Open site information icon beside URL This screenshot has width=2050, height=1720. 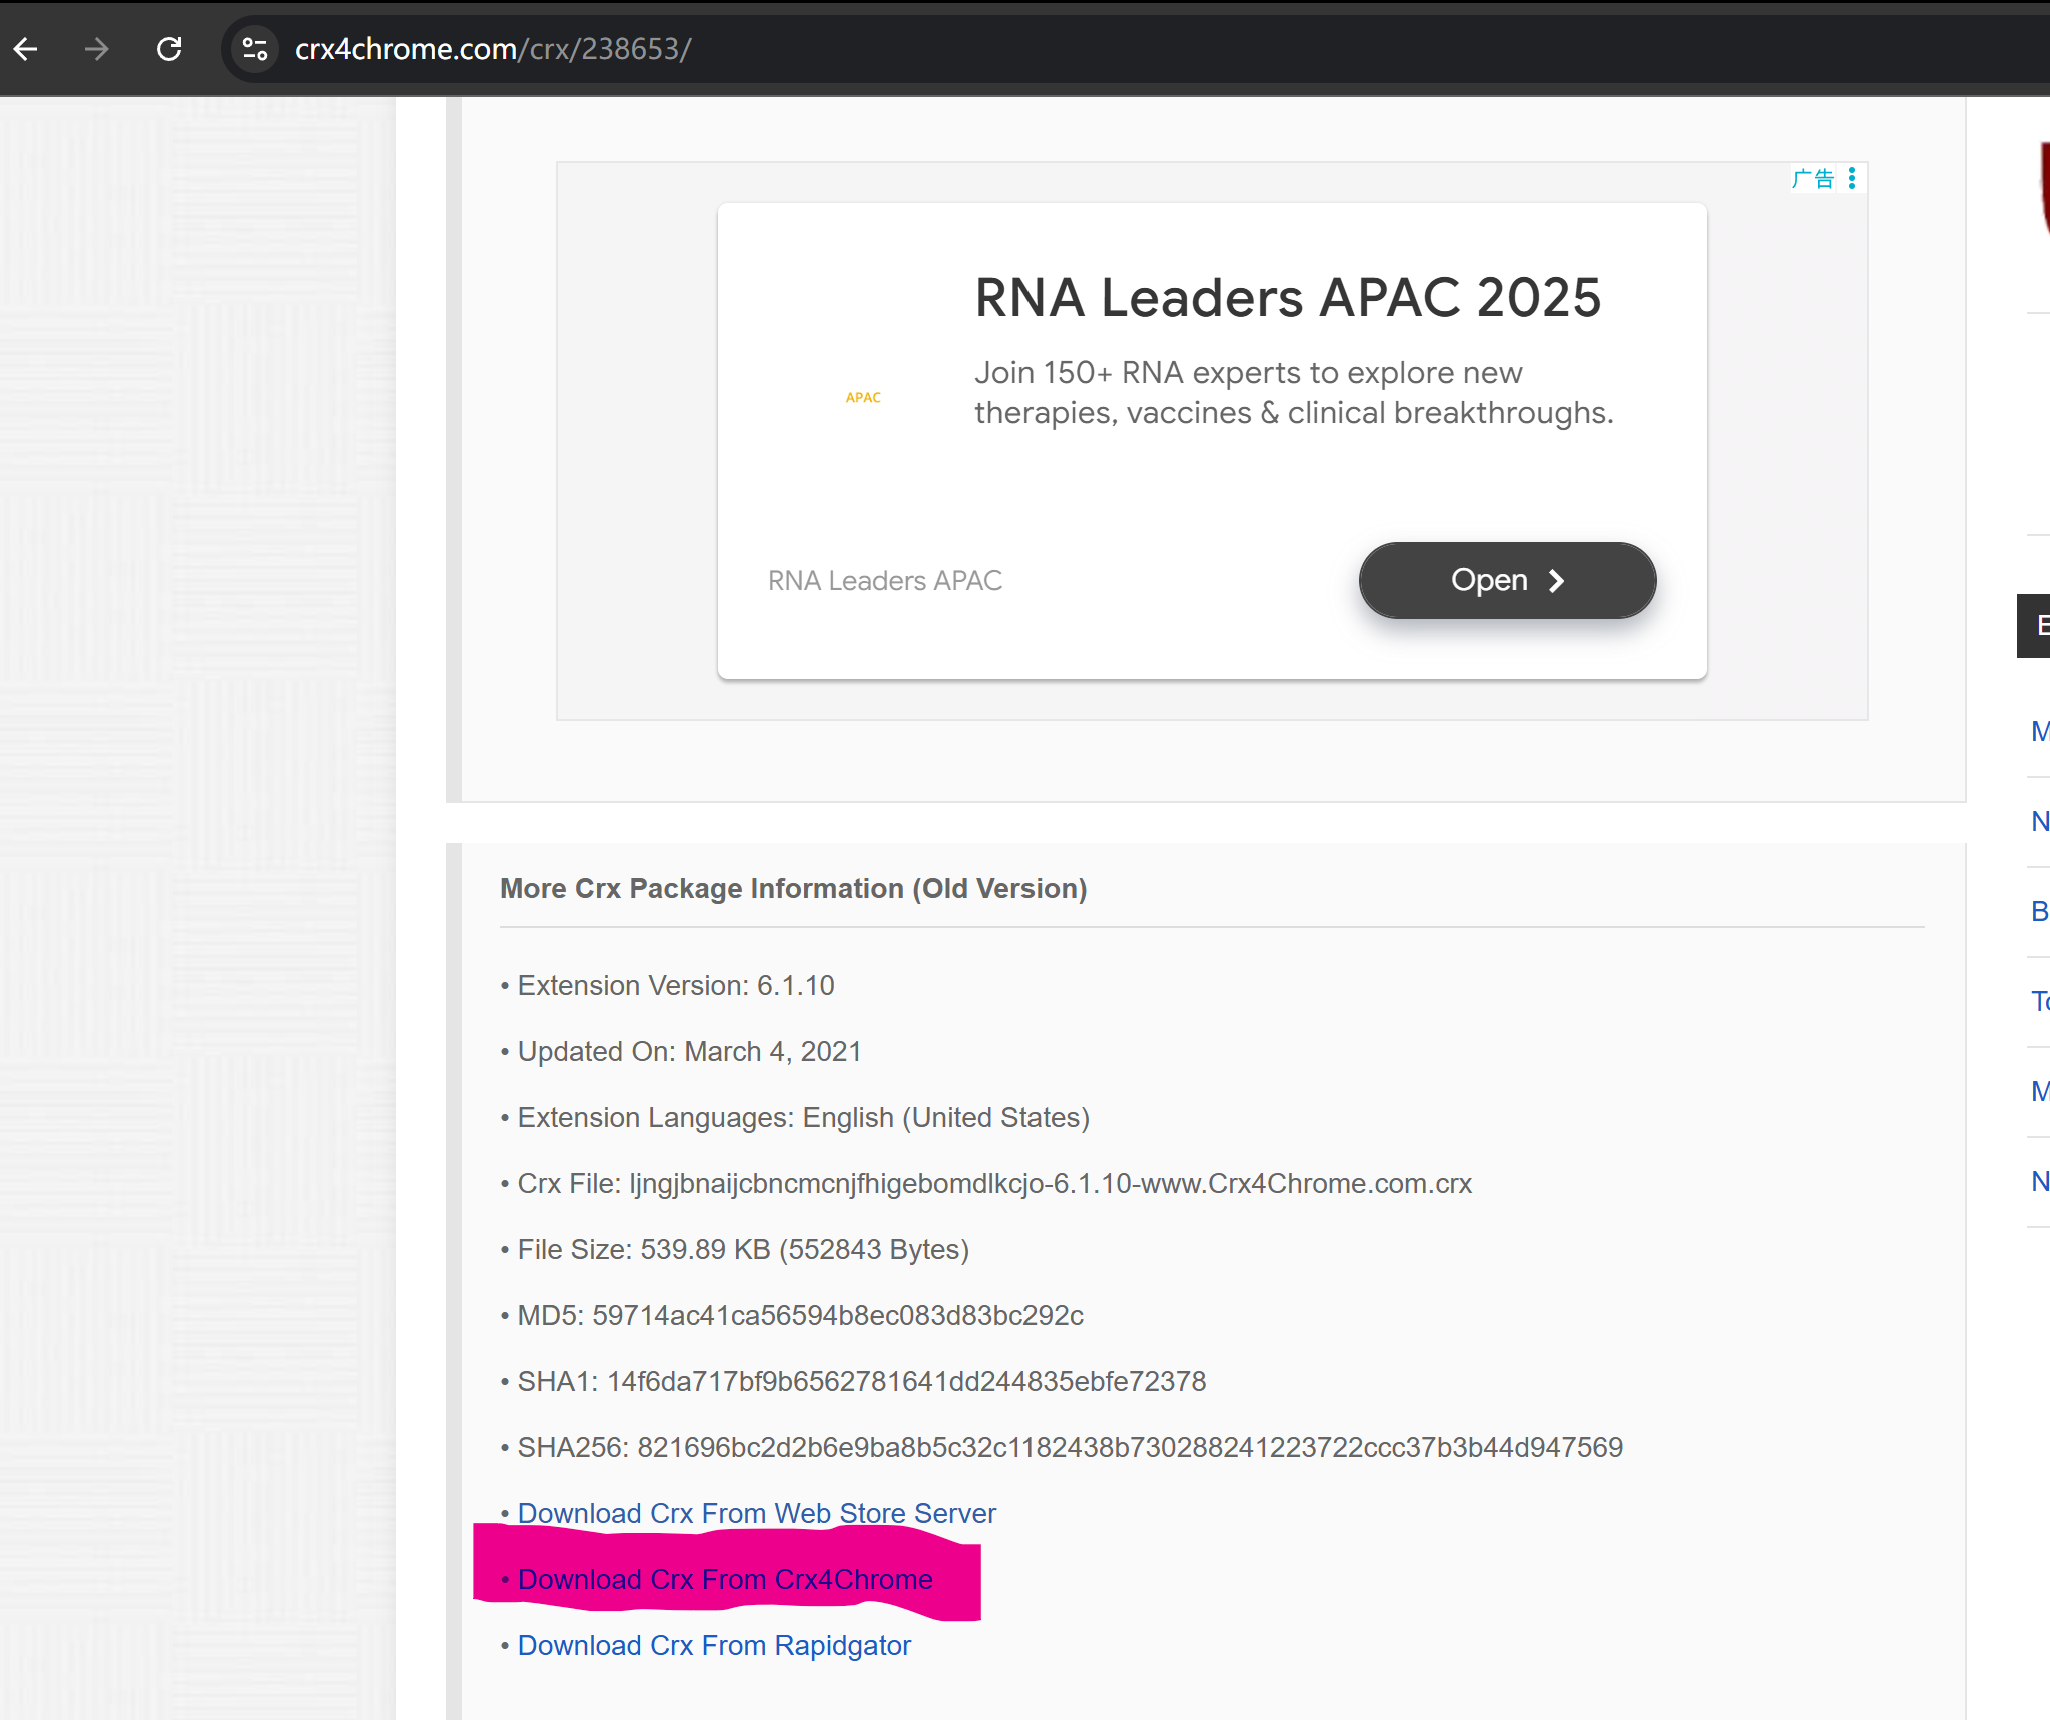coord(255,49)
